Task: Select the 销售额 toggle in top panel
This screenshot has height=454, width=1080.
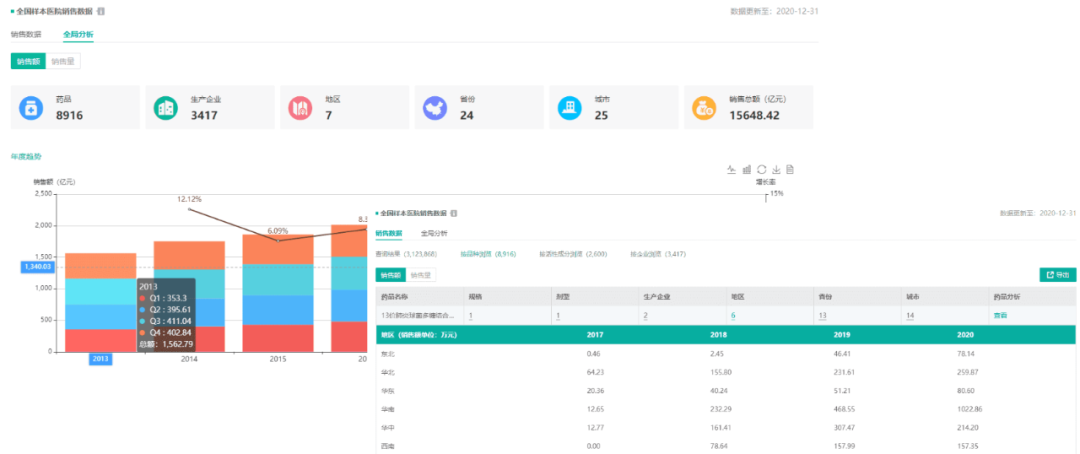Action: (28, 61)
